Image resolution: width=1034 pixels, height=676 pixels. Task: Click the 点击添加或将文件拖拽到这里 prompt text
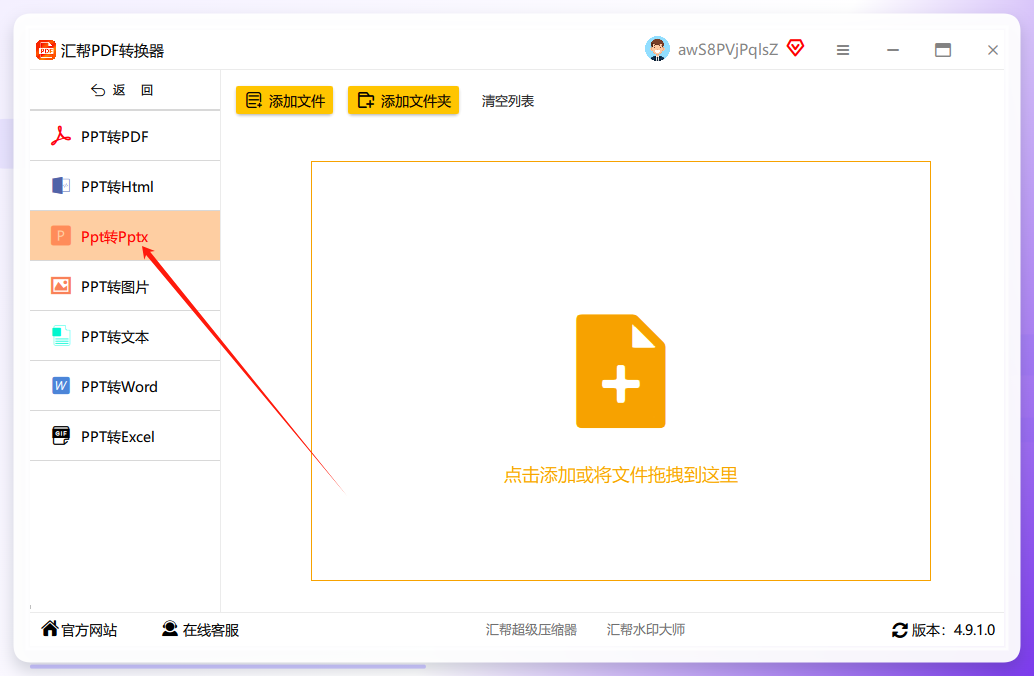pyautogui.click(x=621, y=475)
